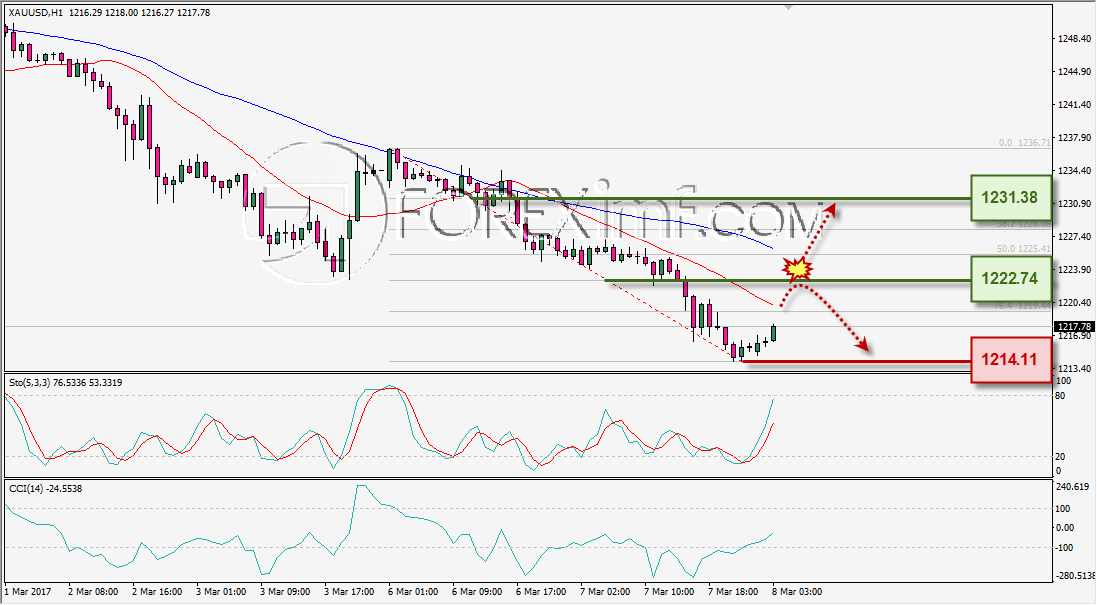Click the stochastic 80 level label
Viewport: 1097px width, 605px height.
pyautogui.click(x=1060, y=396)
